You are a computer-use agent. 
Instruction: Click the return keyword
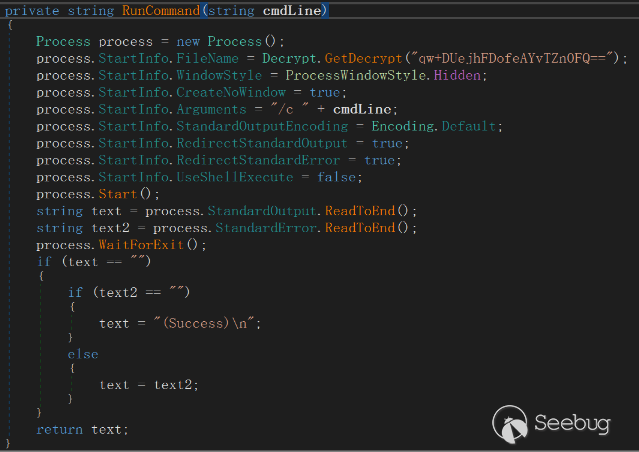[x=59, y=430]
